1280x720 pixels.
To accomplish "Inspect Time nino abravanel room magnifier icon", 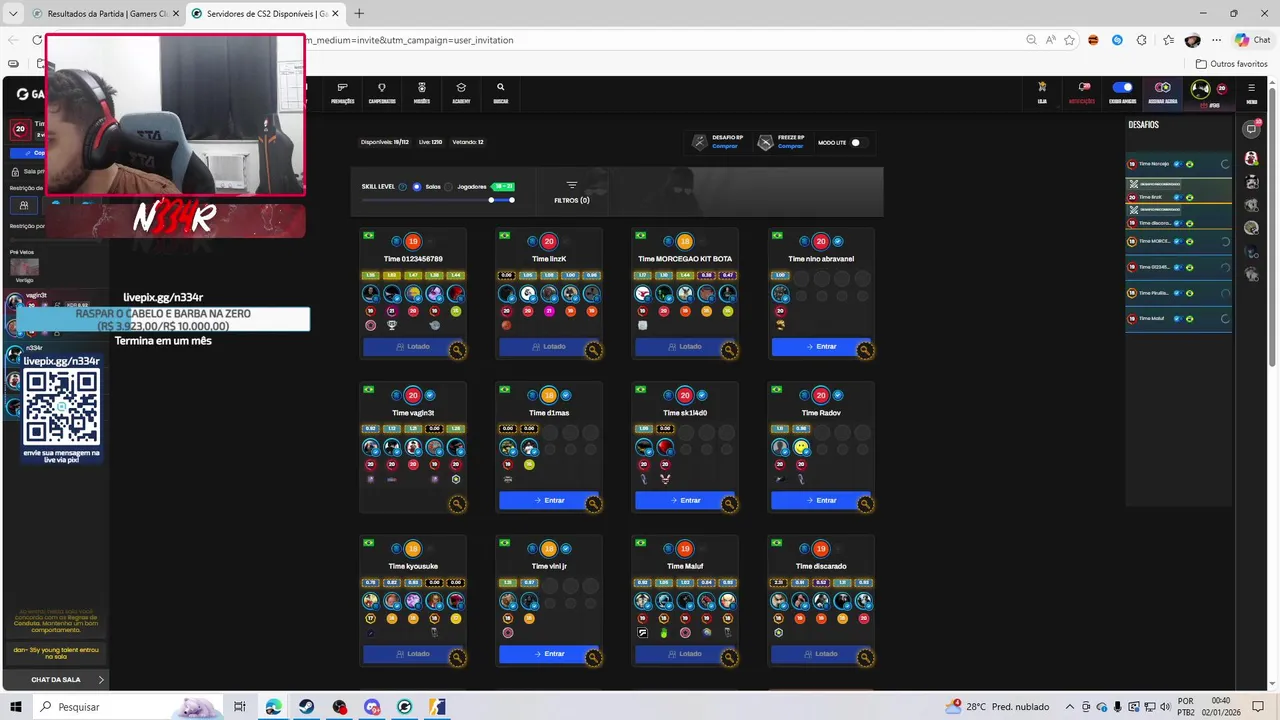I will click(x=865, y=350).
